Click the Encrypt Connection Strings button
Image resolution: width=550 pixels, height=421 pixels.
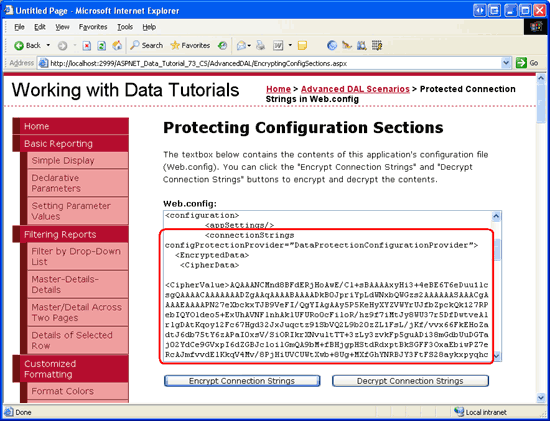click(242, 381)
